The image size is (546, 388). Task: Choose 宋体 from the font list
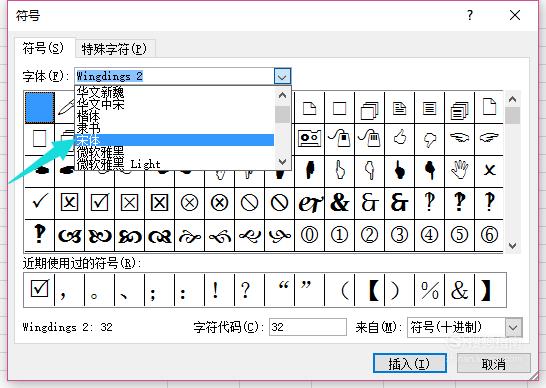point(174,140)
